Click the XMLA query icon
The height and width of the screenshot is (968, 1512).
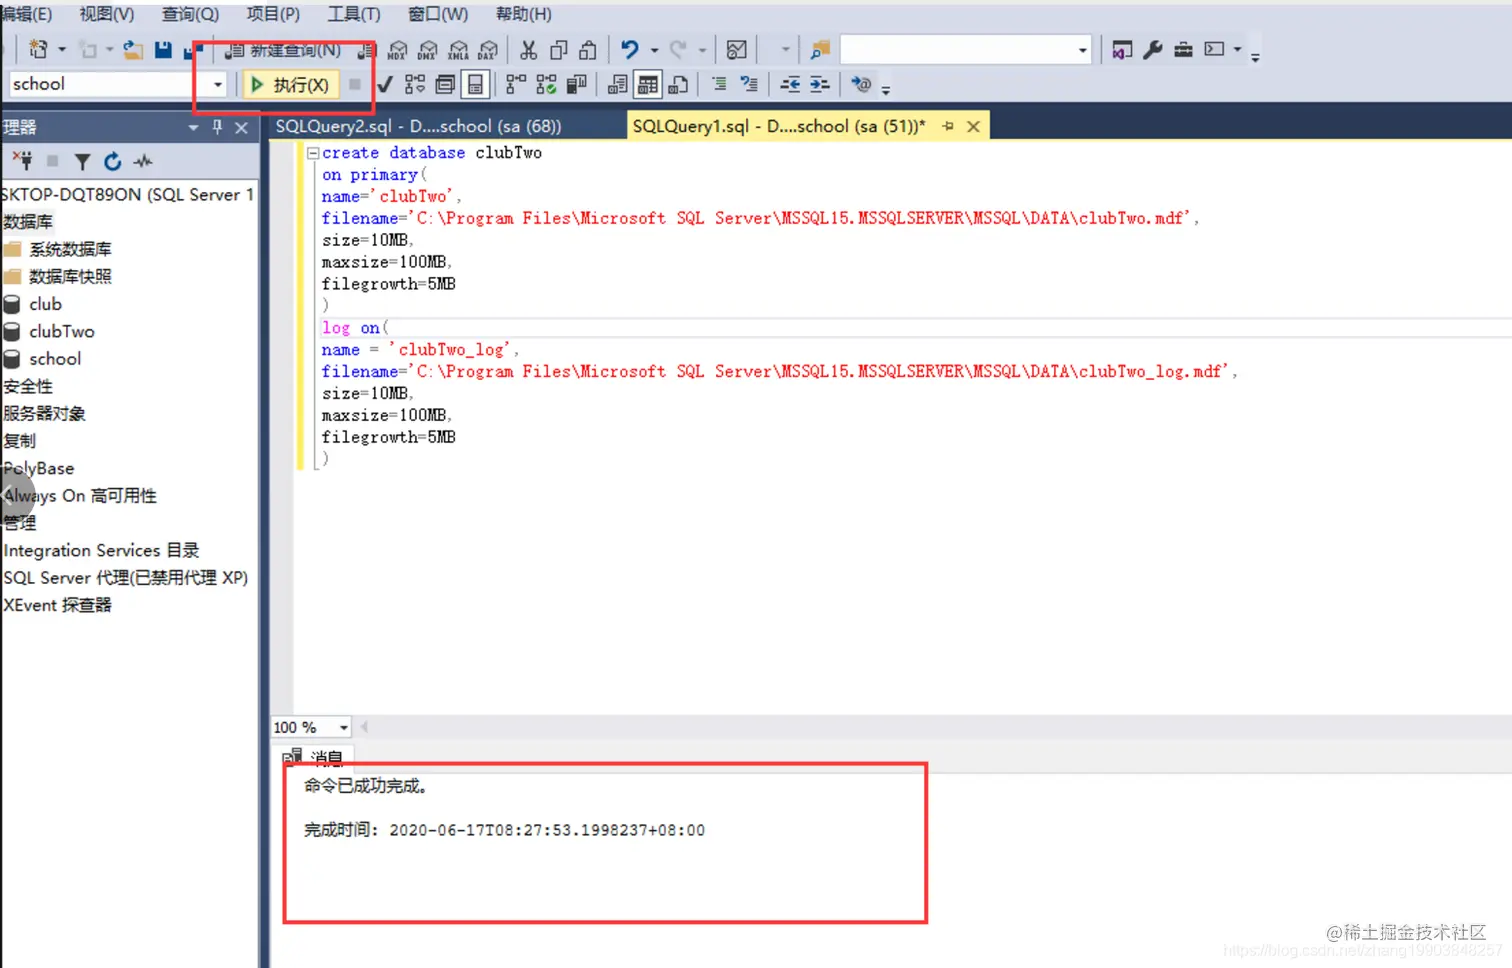coord(458,50)
